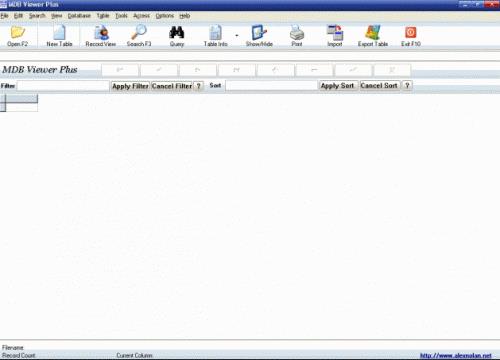Viewport: 500px width, 360px height.
Task: Open the Import tool
Action: (x=335, y=36)
